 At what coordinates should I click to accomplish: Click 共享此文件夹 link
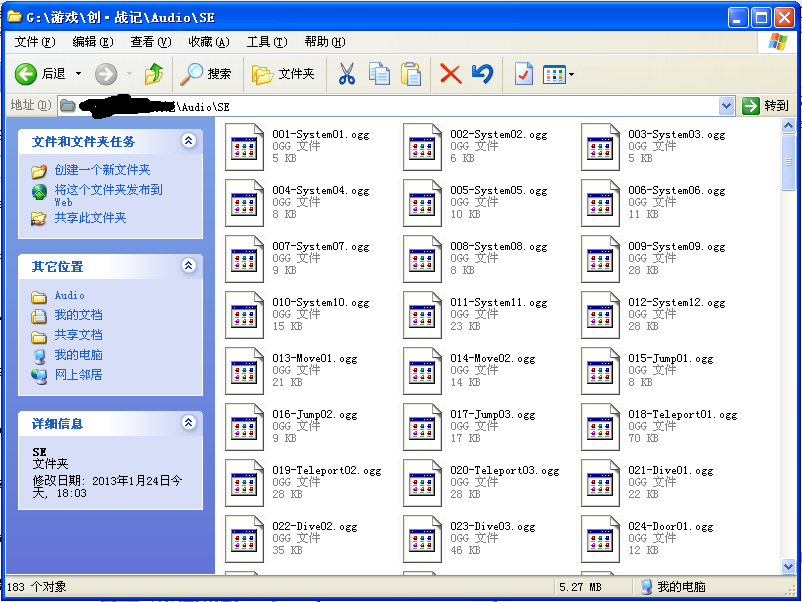(90, 218)
